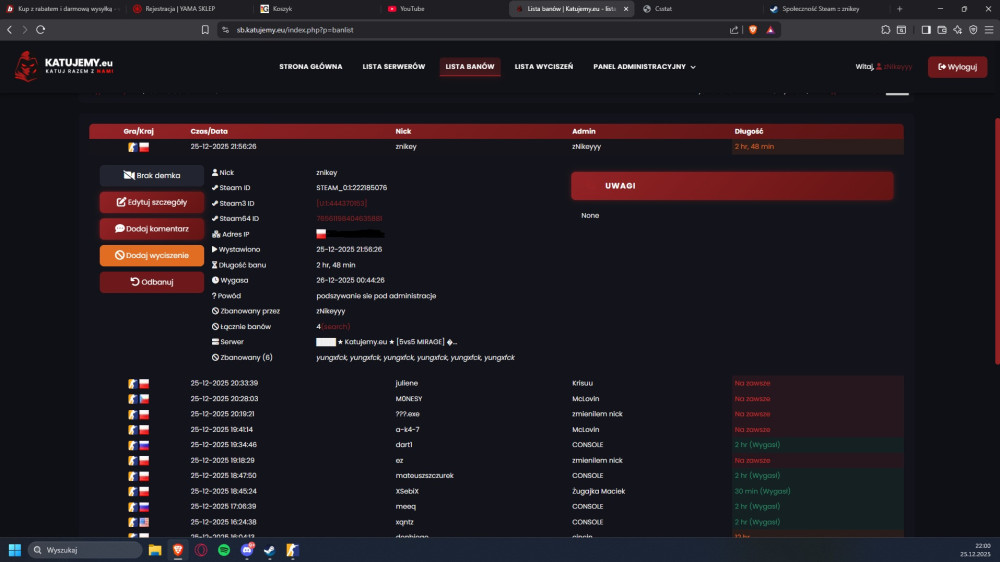Click Edytuj szczegóły button

coord(152,202)
